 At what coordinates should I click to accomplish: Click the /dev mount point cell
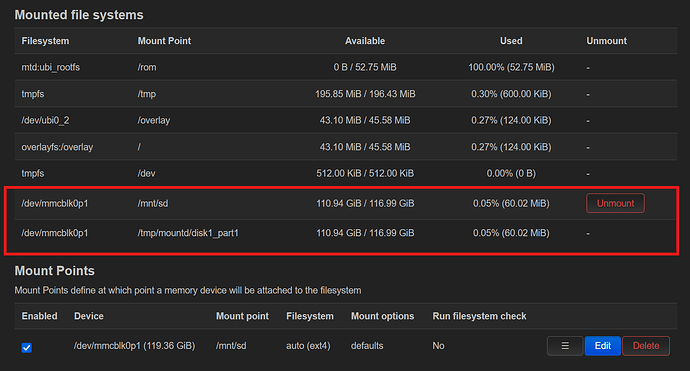[x=147, y=173]
